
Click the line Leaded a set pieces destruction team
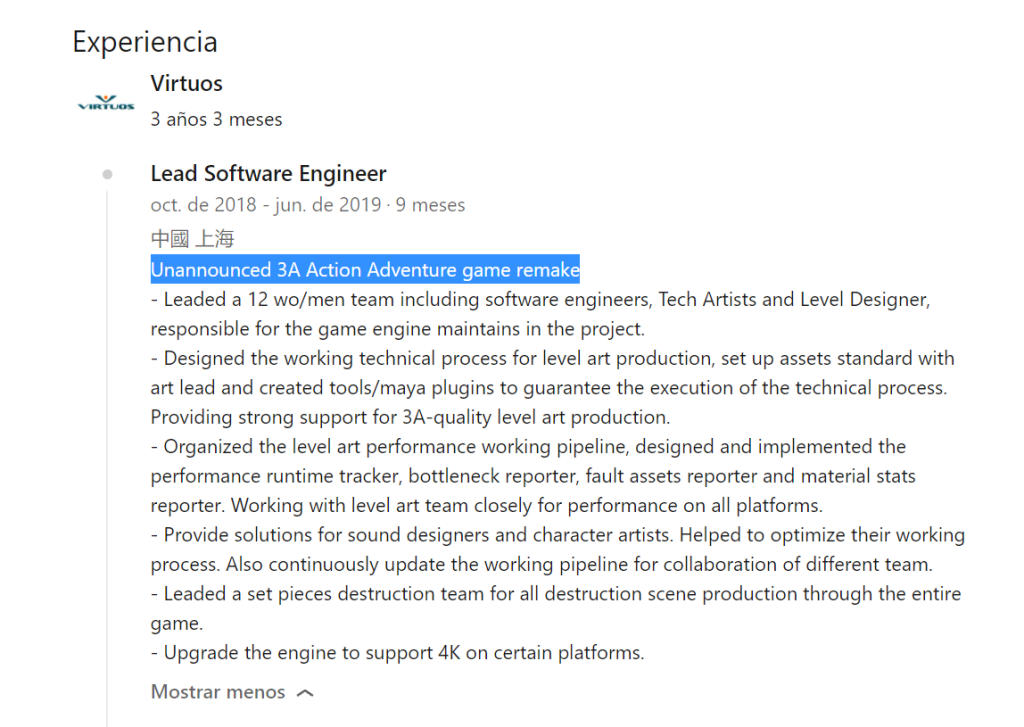coord(556,594)
